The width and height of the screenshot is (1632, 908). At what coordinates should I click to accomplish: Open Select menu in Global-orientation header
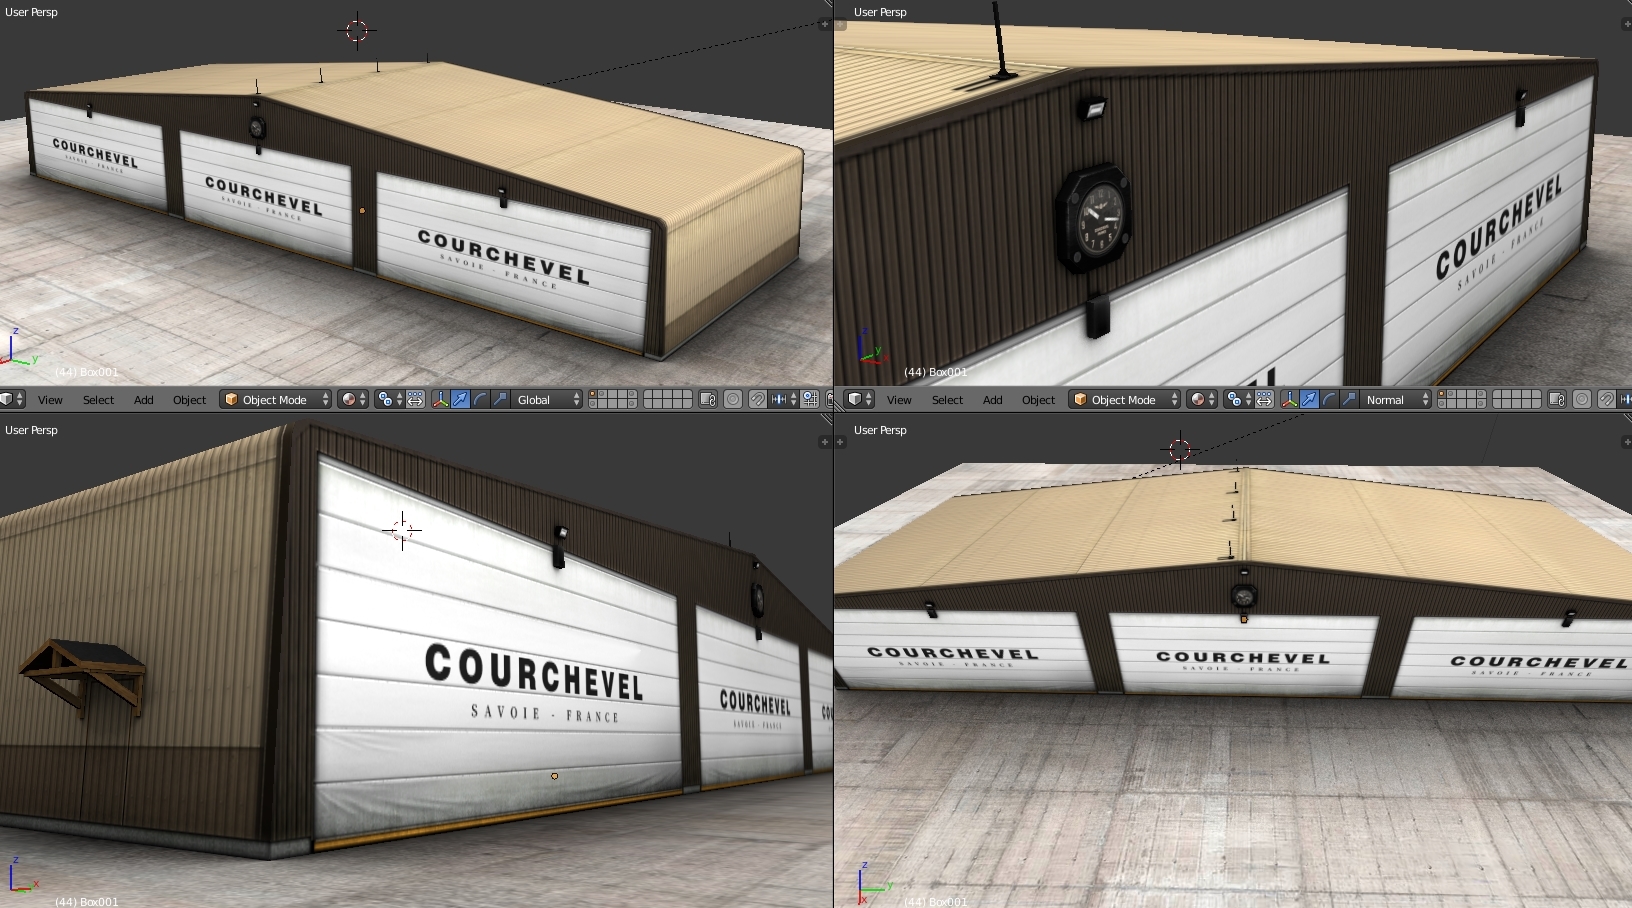pyautogui.click(x=98, y=400)
